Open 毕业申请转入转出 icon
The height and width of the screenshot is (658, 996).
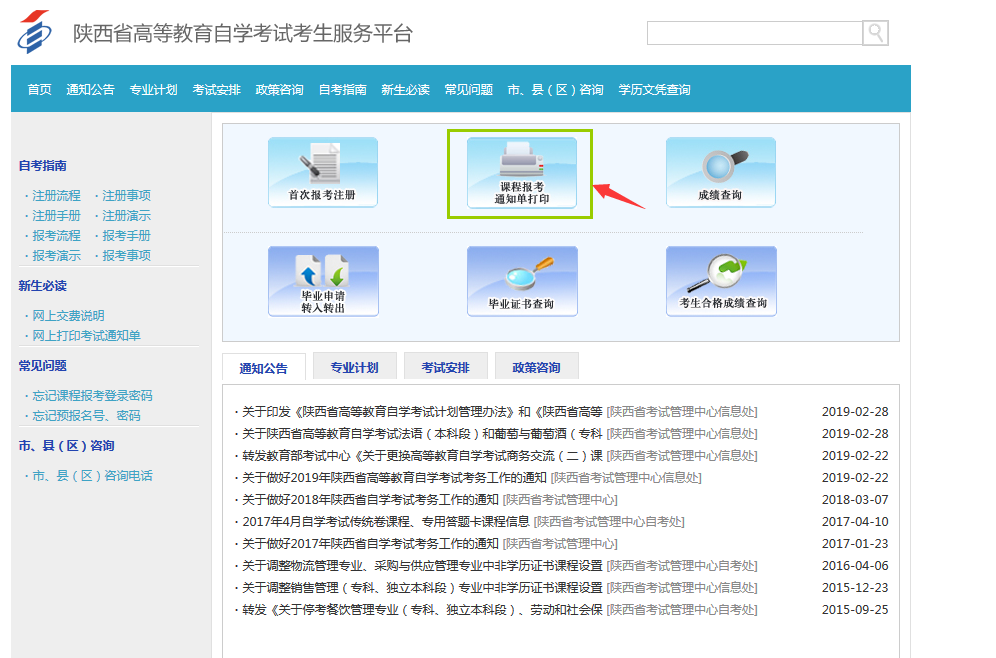click(x=323, y=281)
